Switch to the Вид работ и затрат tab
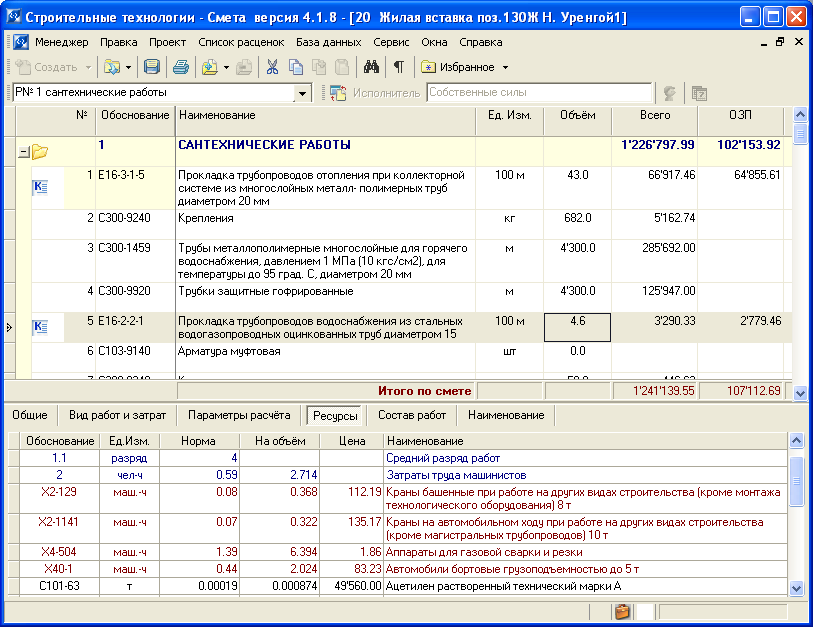This screenshot has width=813, height=627. (118, 415)
